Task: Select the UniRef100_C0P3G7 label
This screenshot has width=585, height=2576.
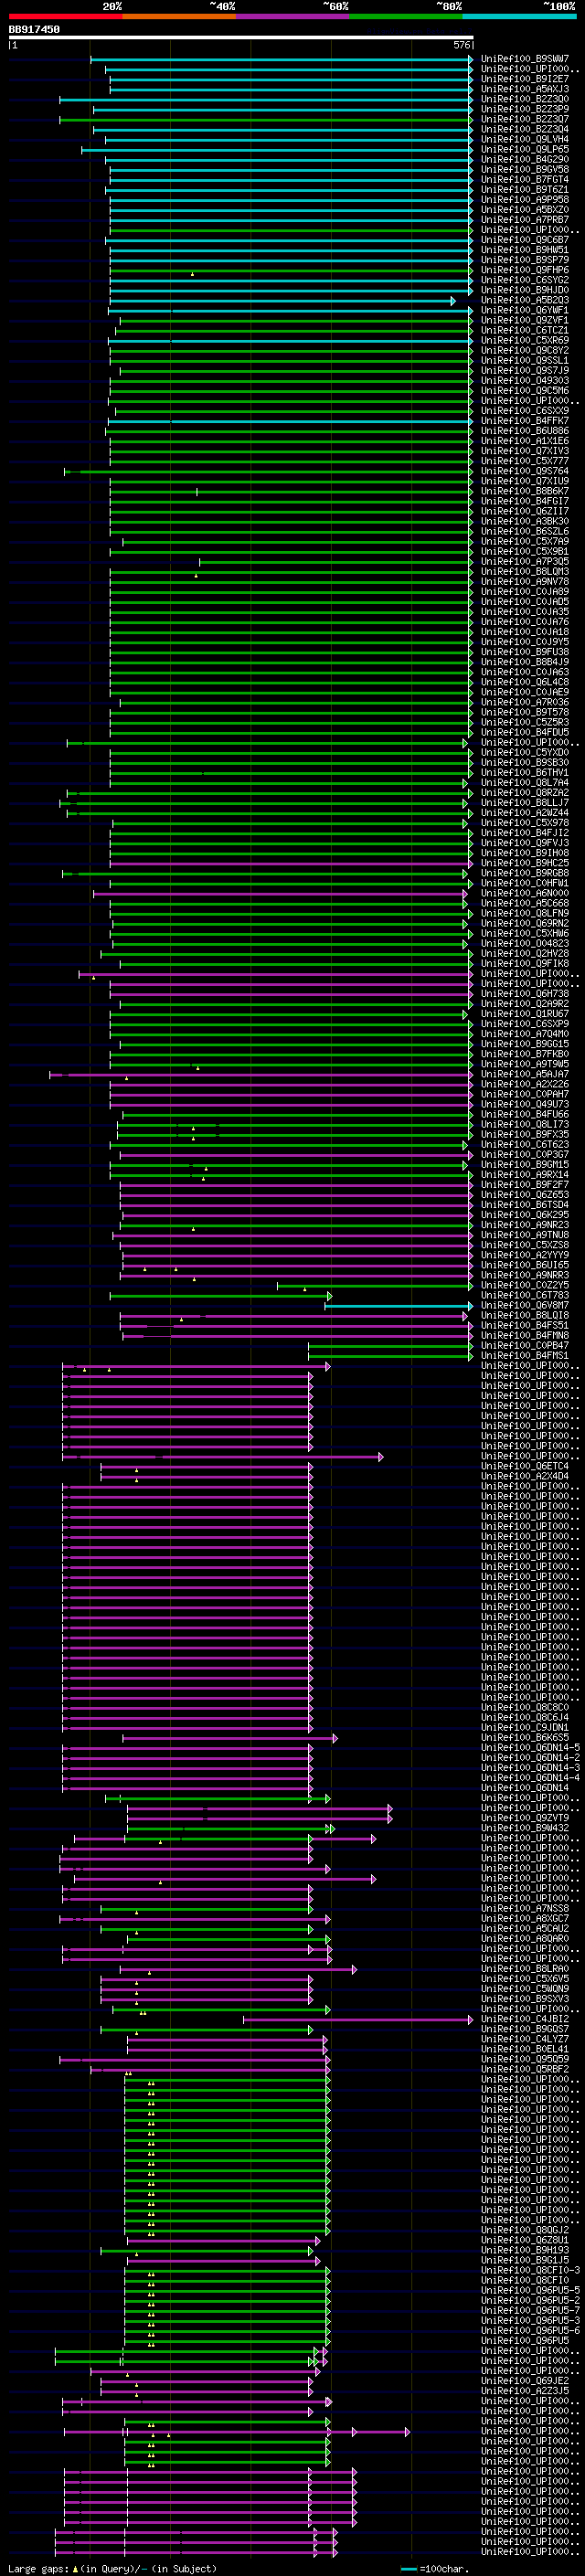Action: 525,1154
